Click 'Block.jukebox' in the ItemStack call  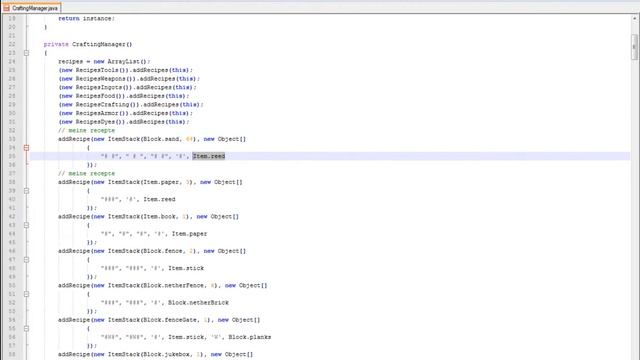pos(166,354)
